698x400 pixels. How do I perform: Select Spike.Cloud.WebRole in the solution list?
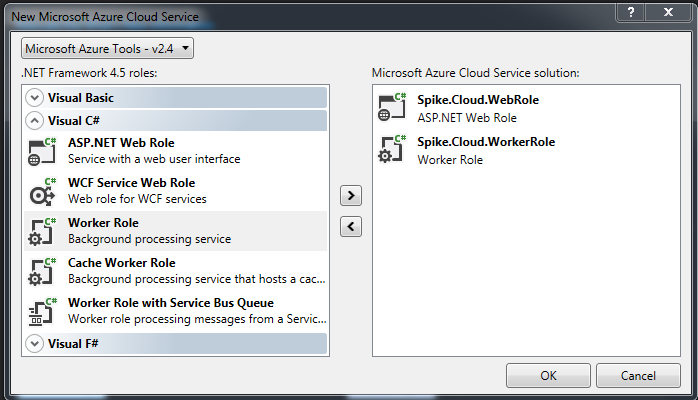(x=526, y=108)
